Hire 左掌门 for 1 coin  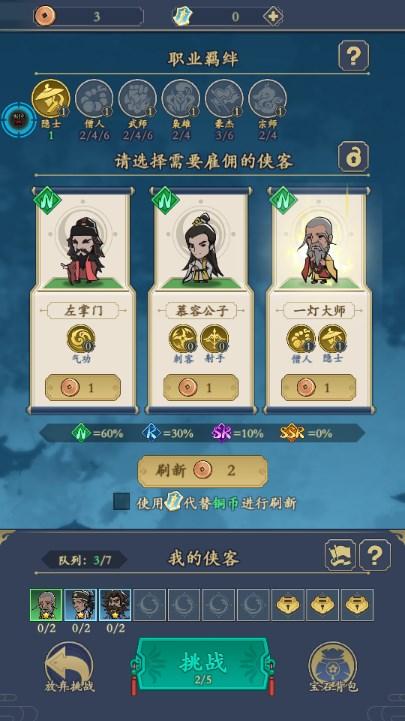(83, 388)
